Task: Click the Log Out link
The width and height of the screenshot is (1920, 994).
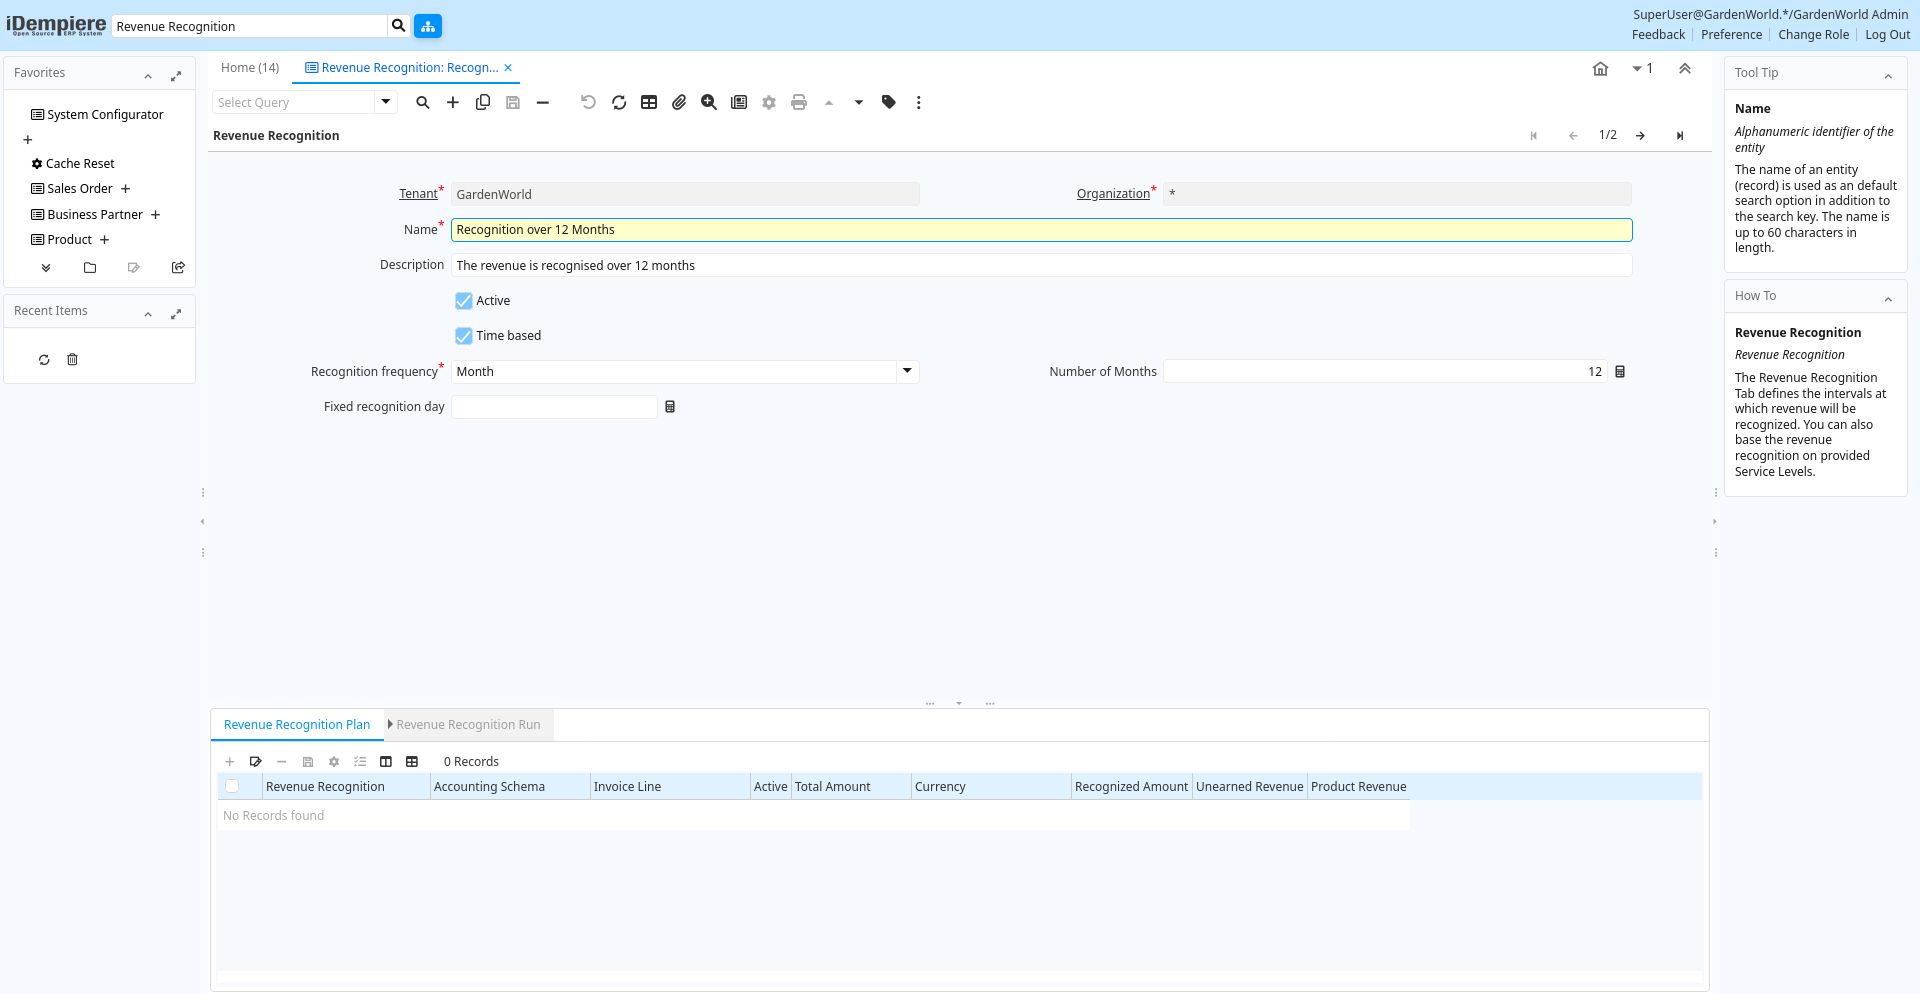Action: (x=1887, y=35)
